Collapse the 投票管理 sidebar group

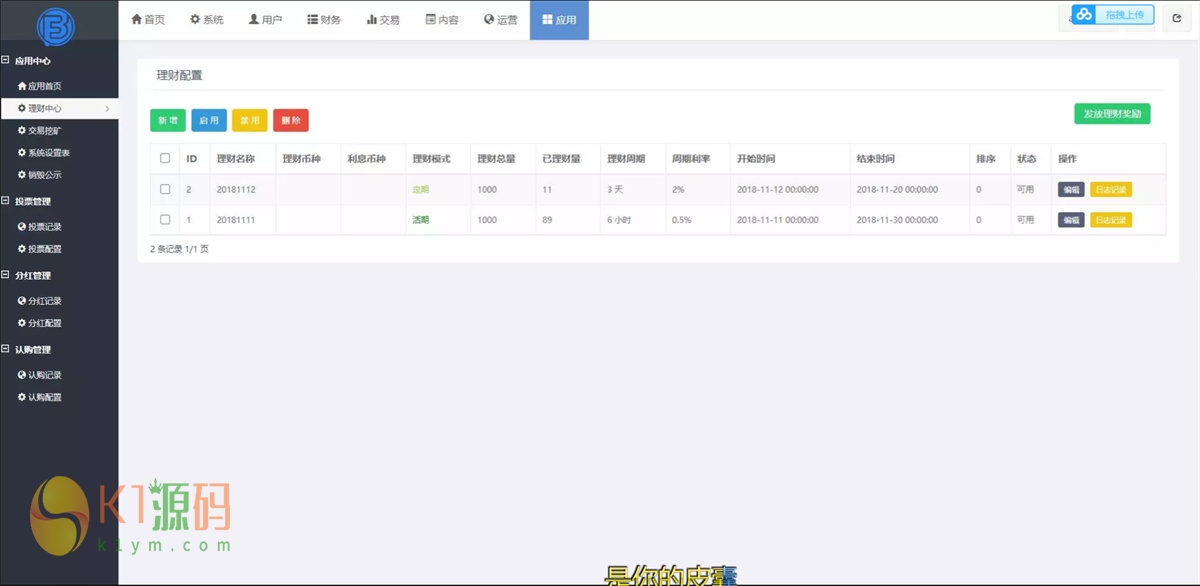(x=6, y=201)
